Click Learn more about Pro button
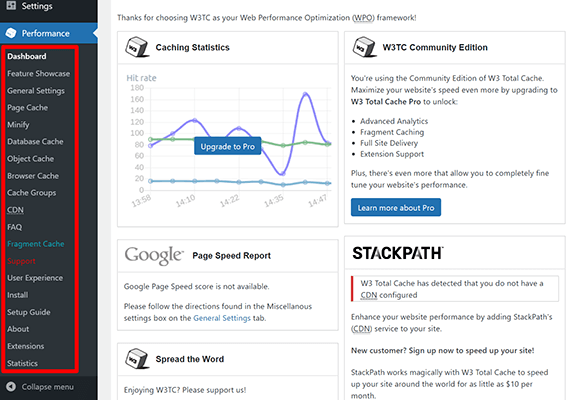 [x=396, y=208]
